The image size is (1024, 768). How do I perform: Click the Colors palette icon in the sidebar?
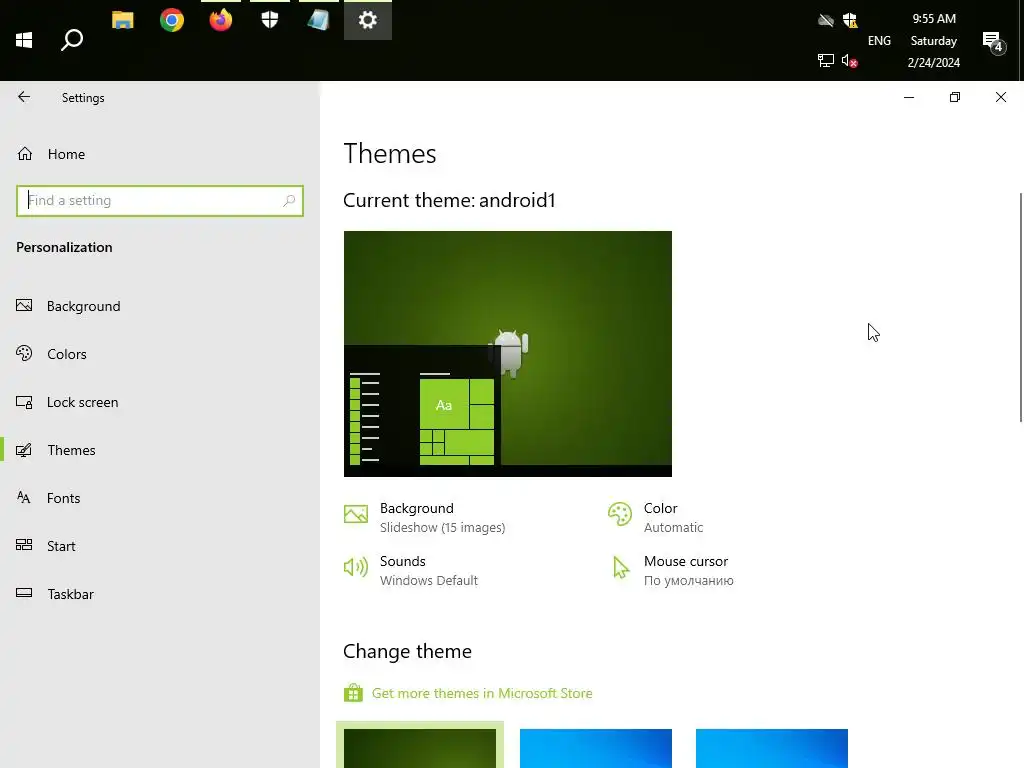pyautogui.click(x=24, y=353)
